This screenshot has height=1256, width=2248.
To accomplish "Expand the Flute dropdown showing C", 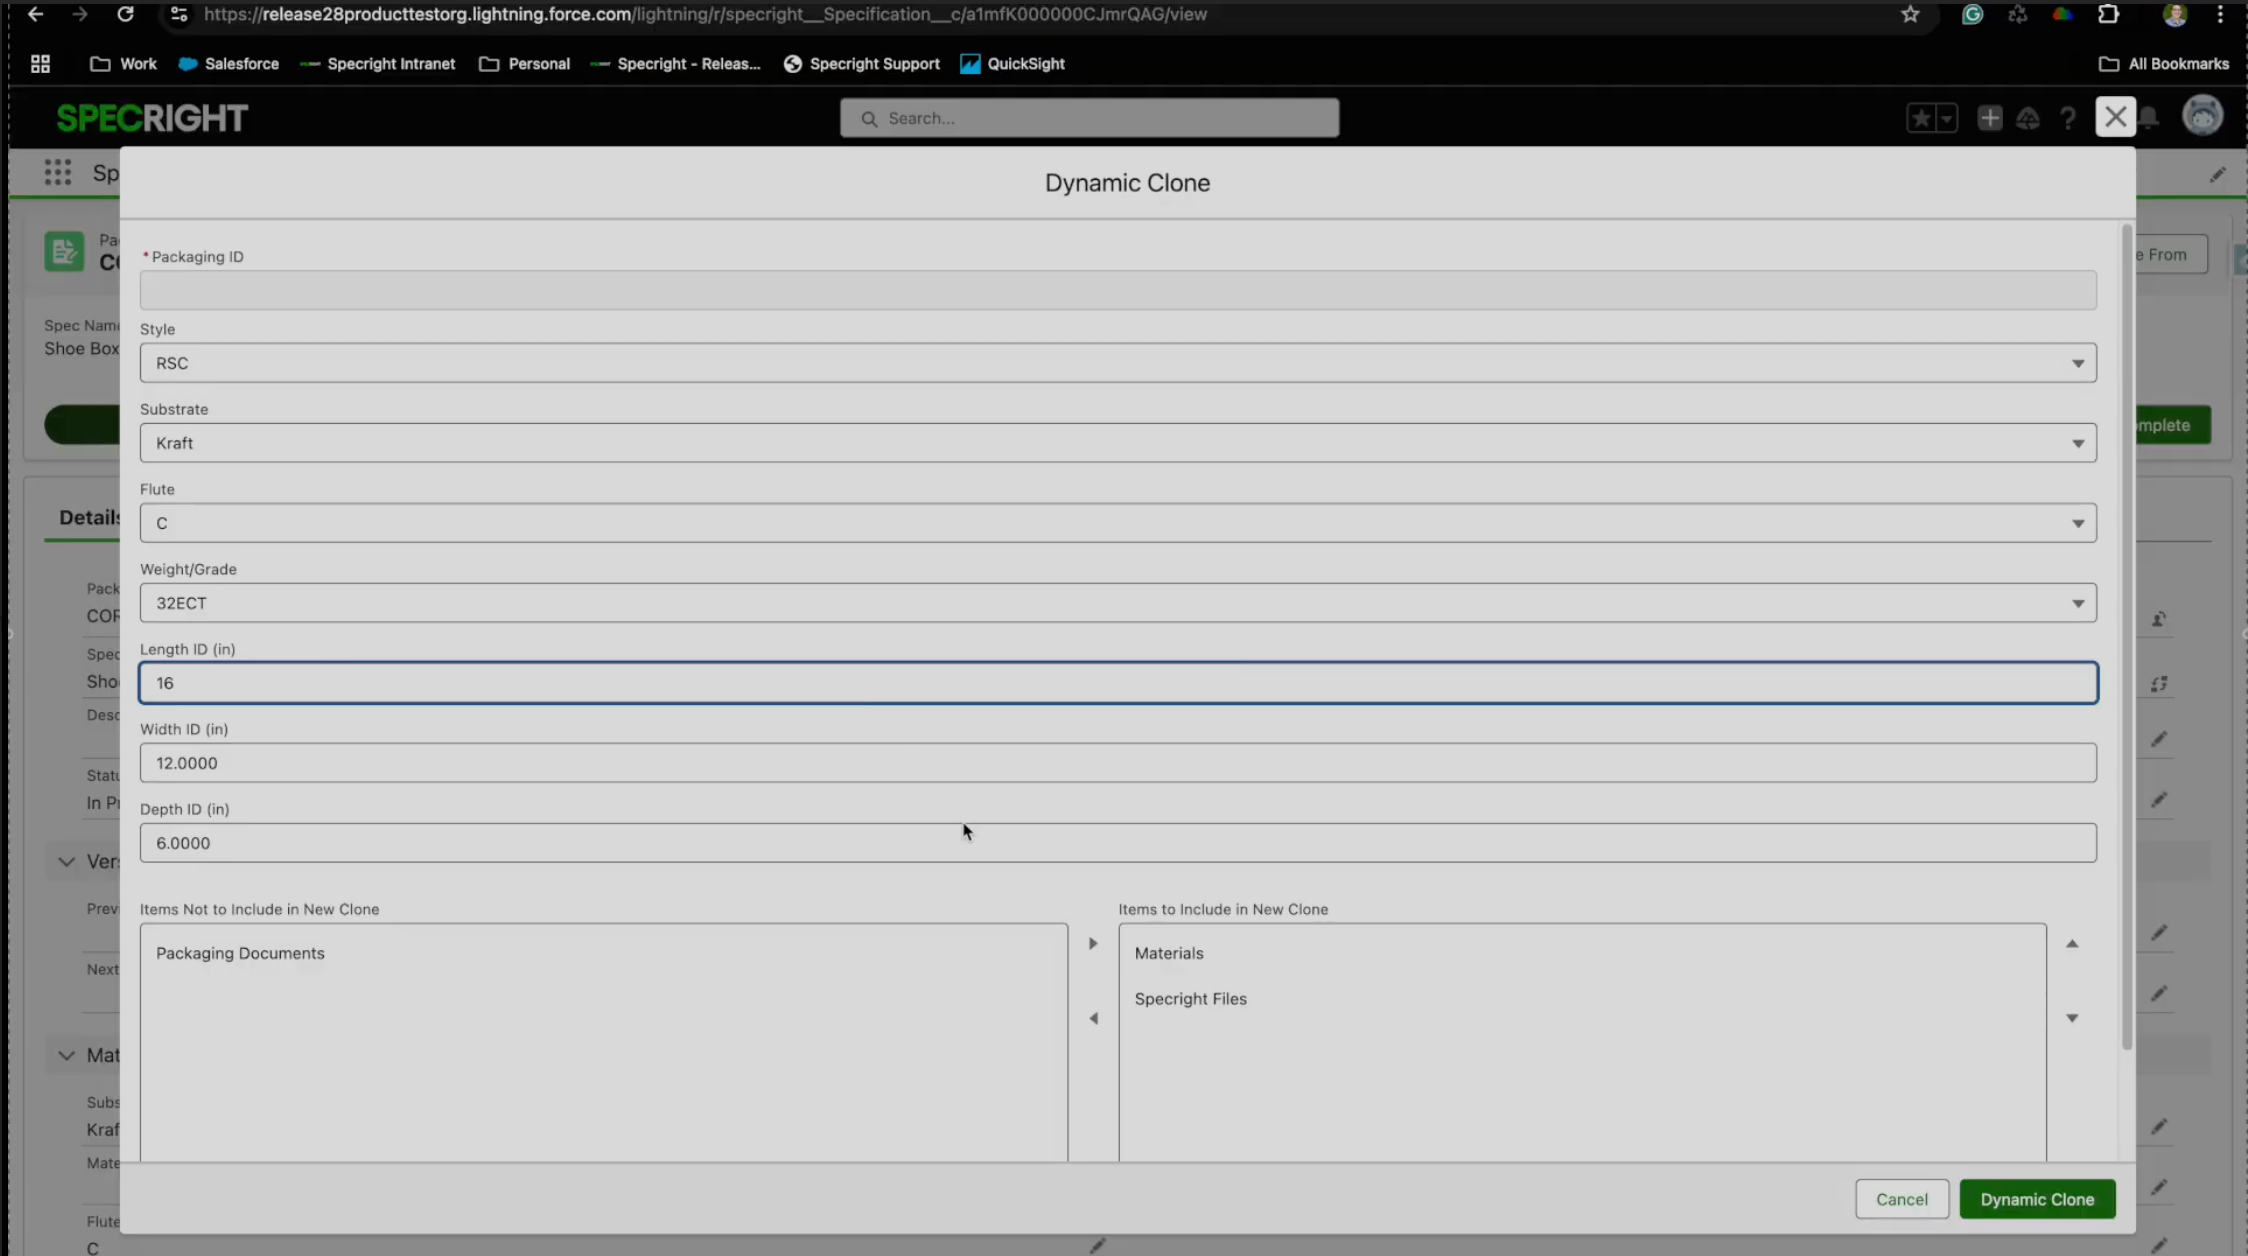I will tap(1117, 523).
